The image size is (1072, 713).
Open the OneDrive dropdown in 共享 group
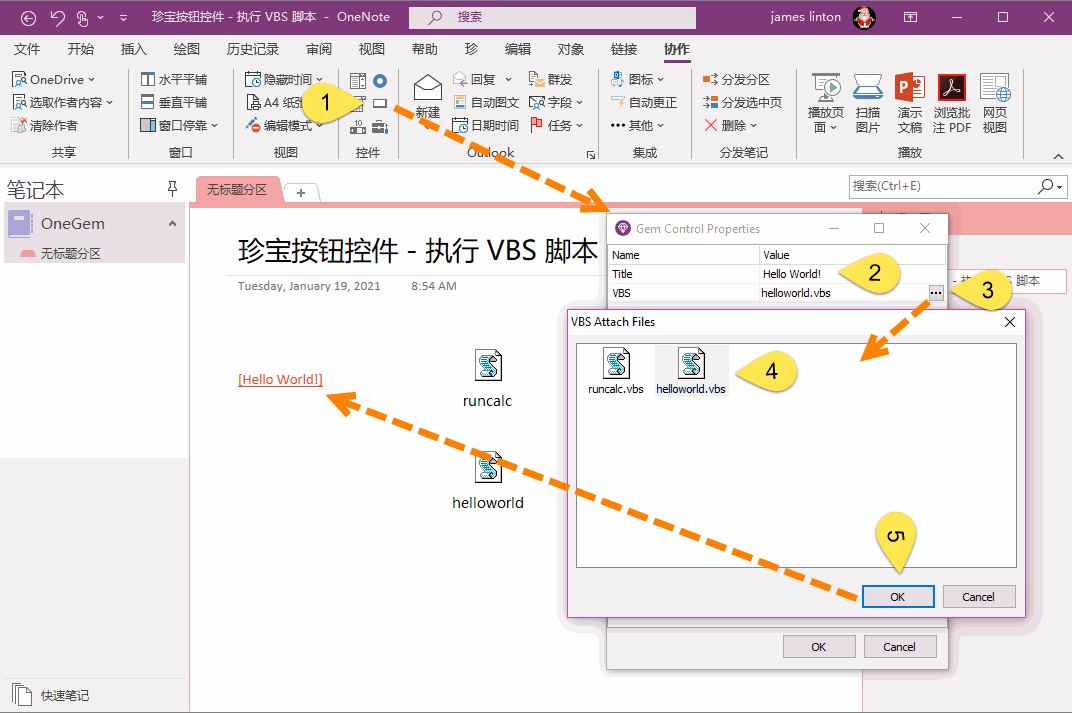pyautogui.click(x=53, y=80)
